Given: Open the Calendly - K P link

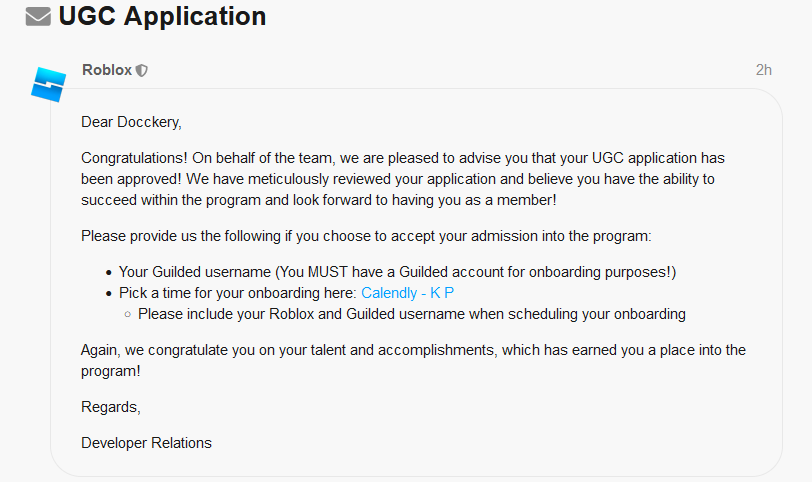Looking at the screenshot, I should tap(408, 293).
